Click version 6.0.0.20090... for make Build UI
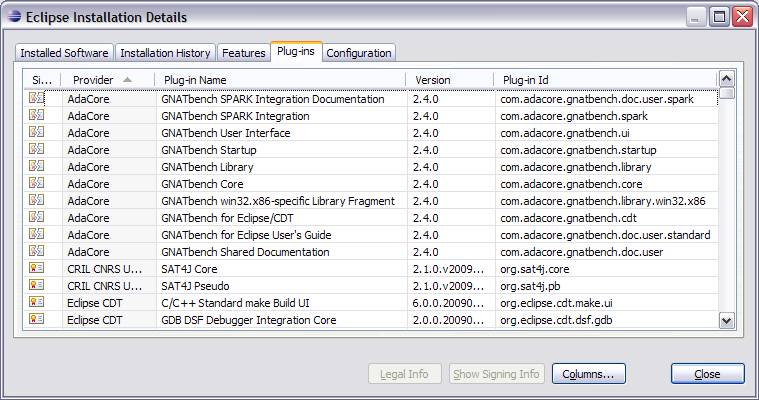 tap(448, 303)
